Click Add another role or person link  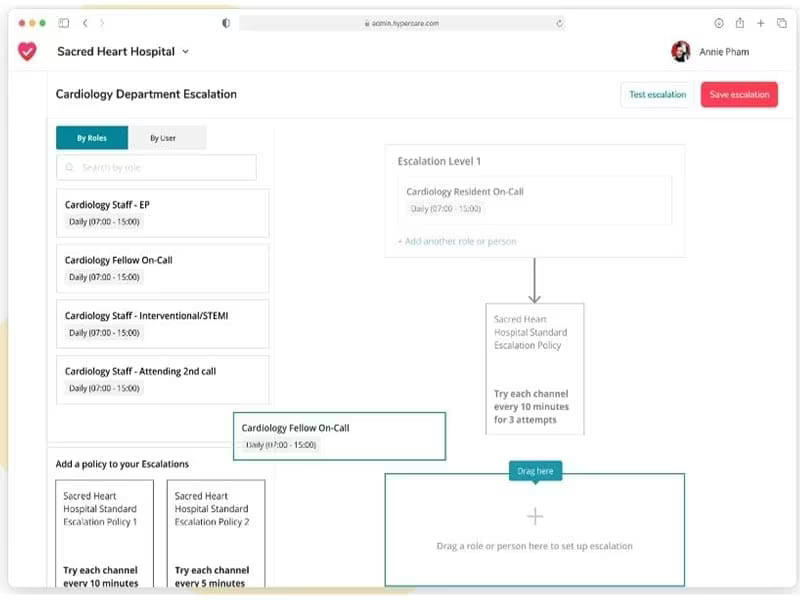[x=457, y=241]
